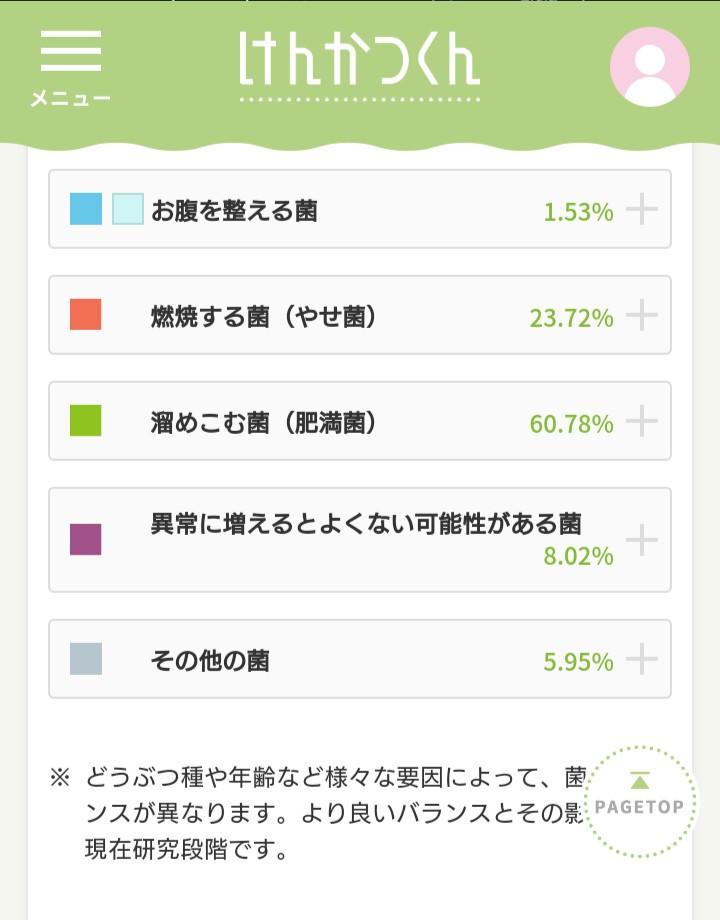Expand 溜めこむ菌 row plus icon
The width and height of the screenshot is (720, 920).
tap(641, 422)
